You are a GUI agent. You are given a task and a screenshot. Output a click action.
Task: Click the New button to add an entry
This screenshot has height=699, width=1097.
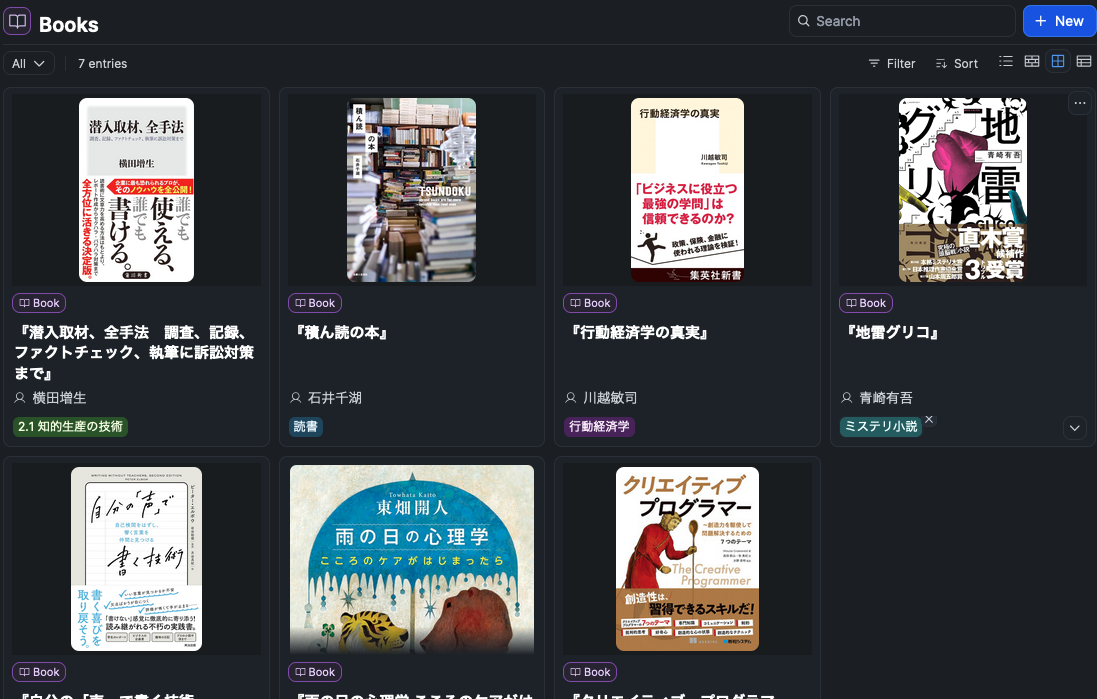pyautogui.click(x=1059, y=20)
